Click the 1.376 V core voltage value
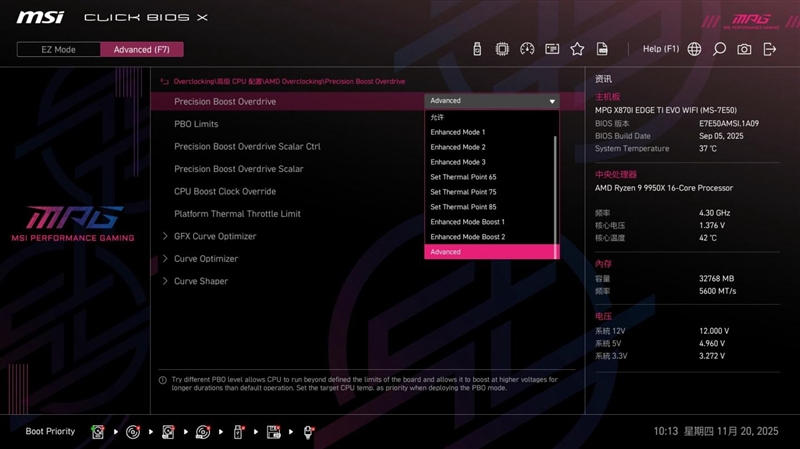Viewport: 800px width, 449px height. click(712, 225)
